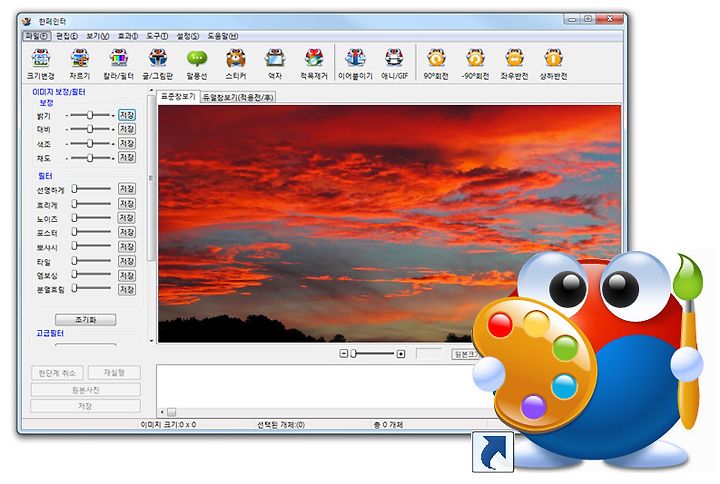Open the 도구(T) menu
720x484 pixels.
158,36
